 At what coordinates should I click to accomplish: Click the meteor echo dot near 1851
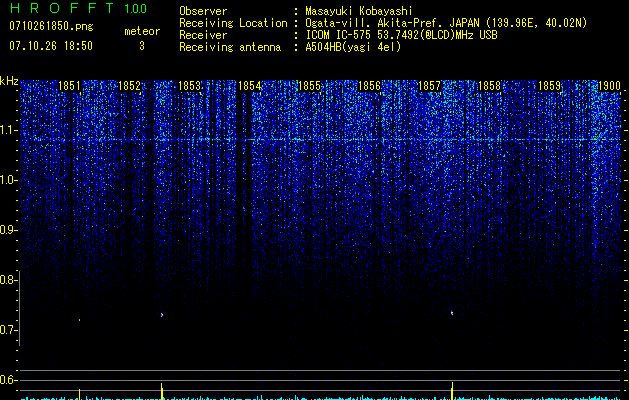[79, 320]
